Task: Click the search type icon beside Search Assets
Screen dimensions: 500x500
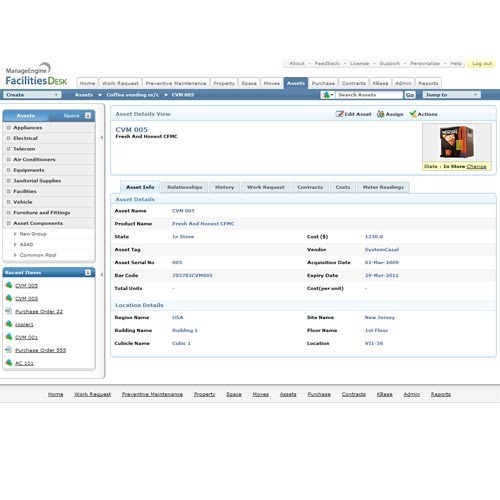Action: coord(327,95)
